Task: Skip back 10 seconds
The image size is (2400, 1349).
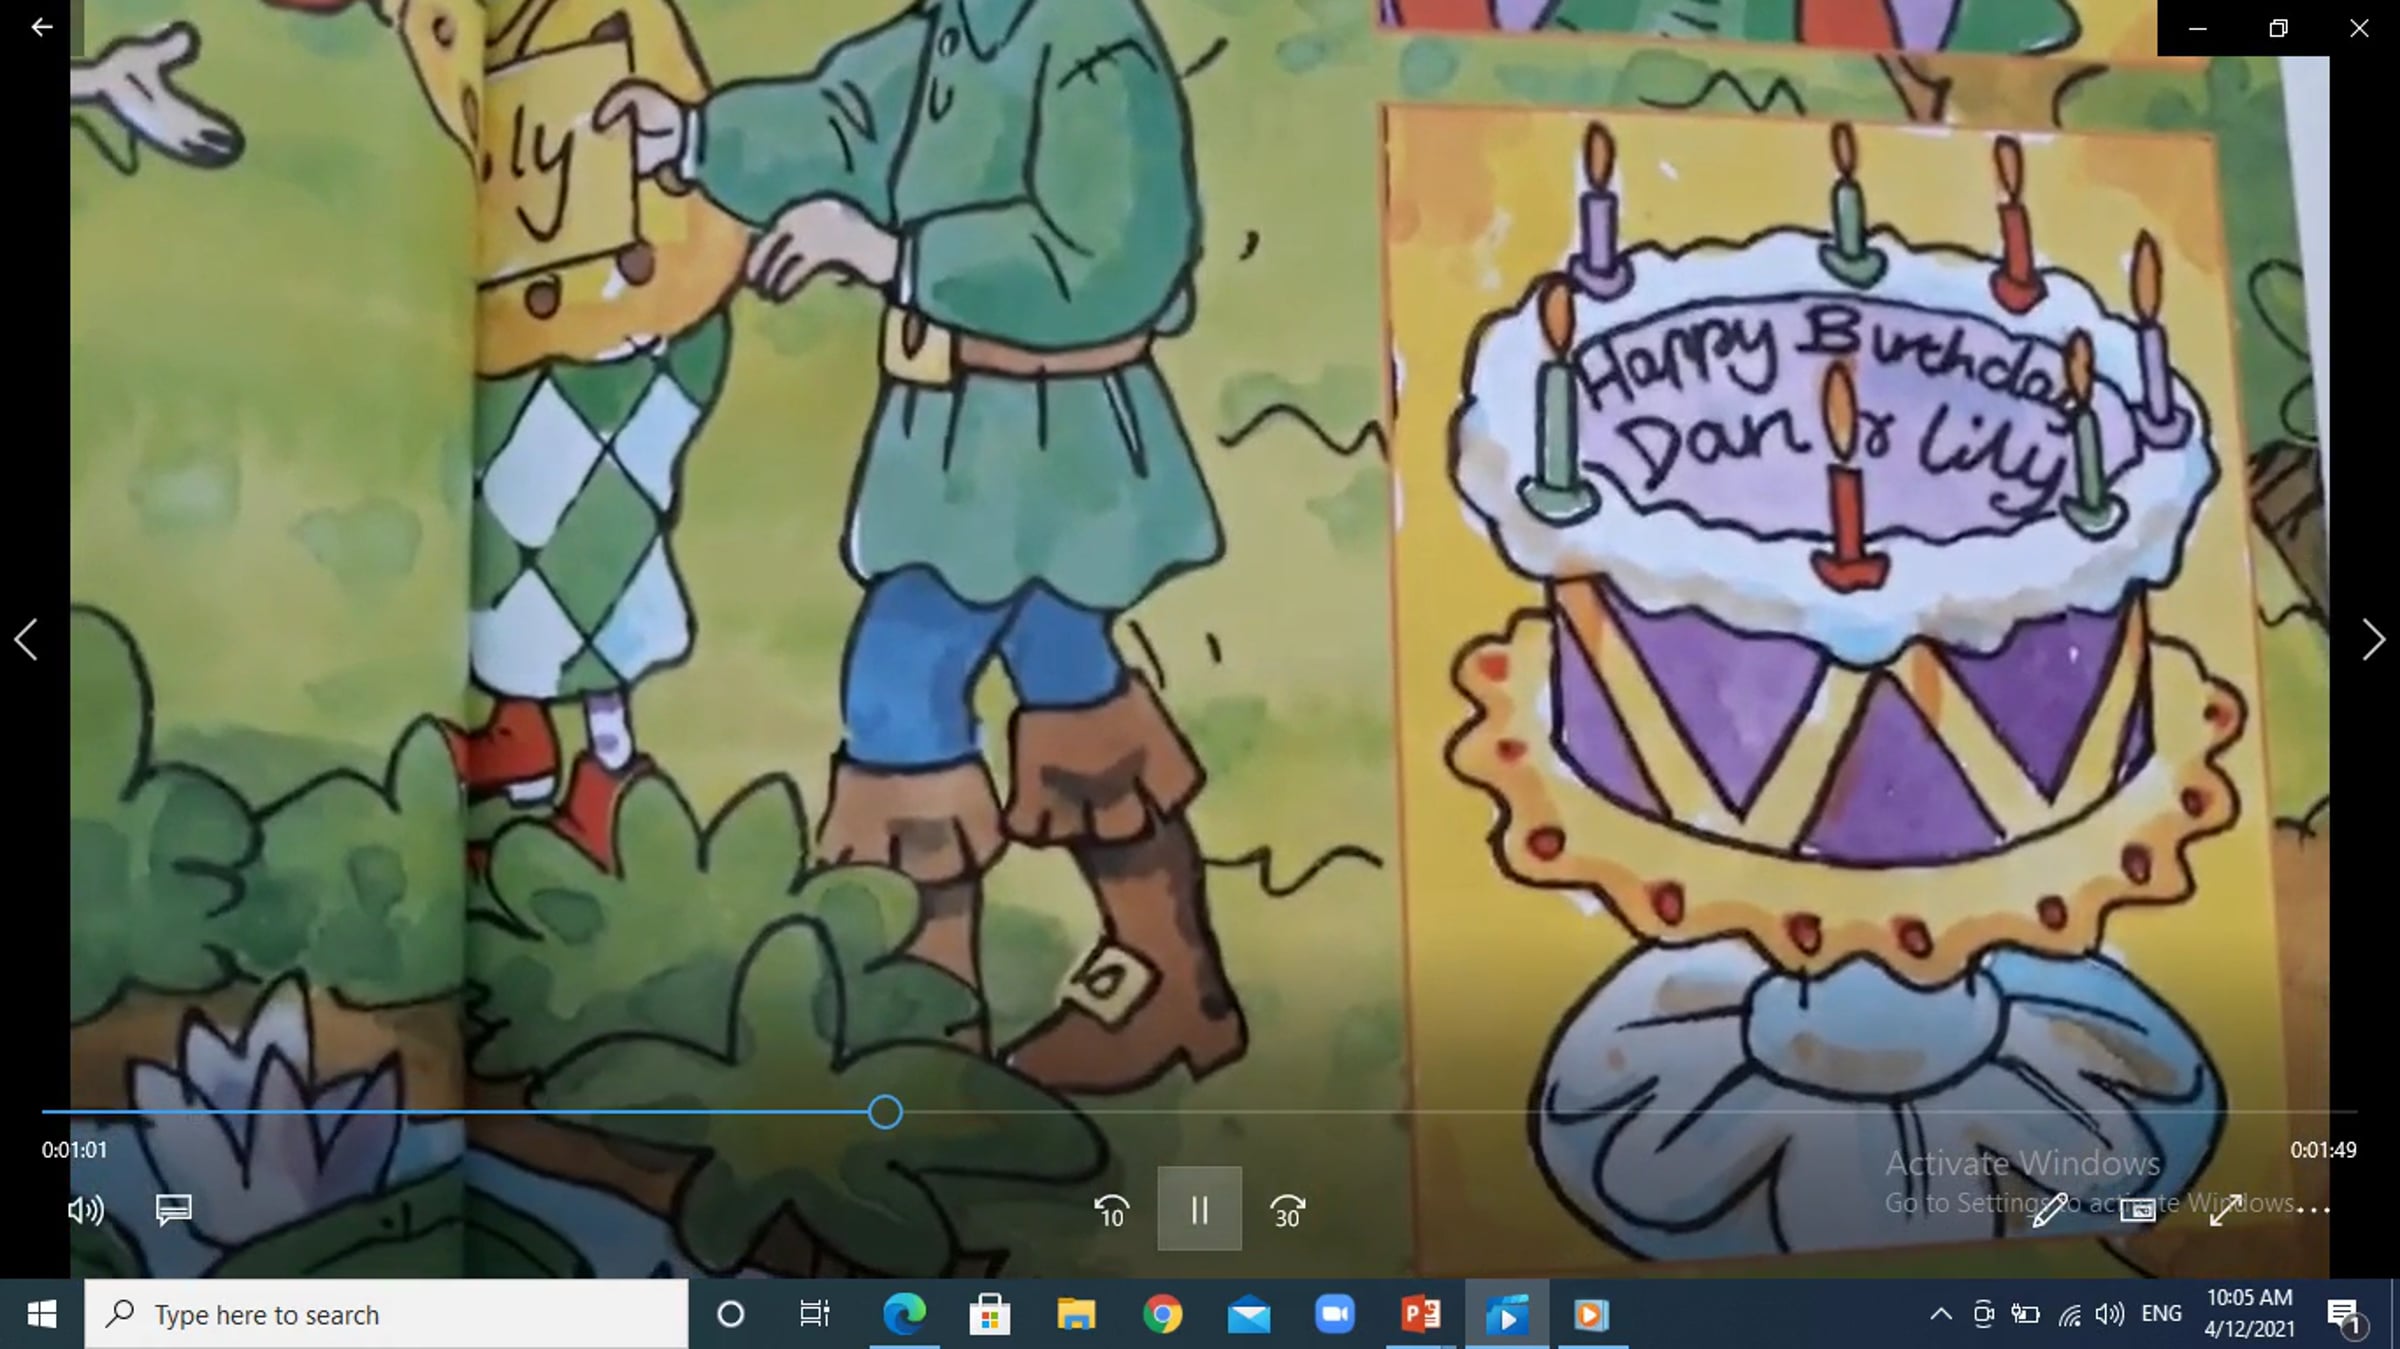Action: point(1112,1210)
